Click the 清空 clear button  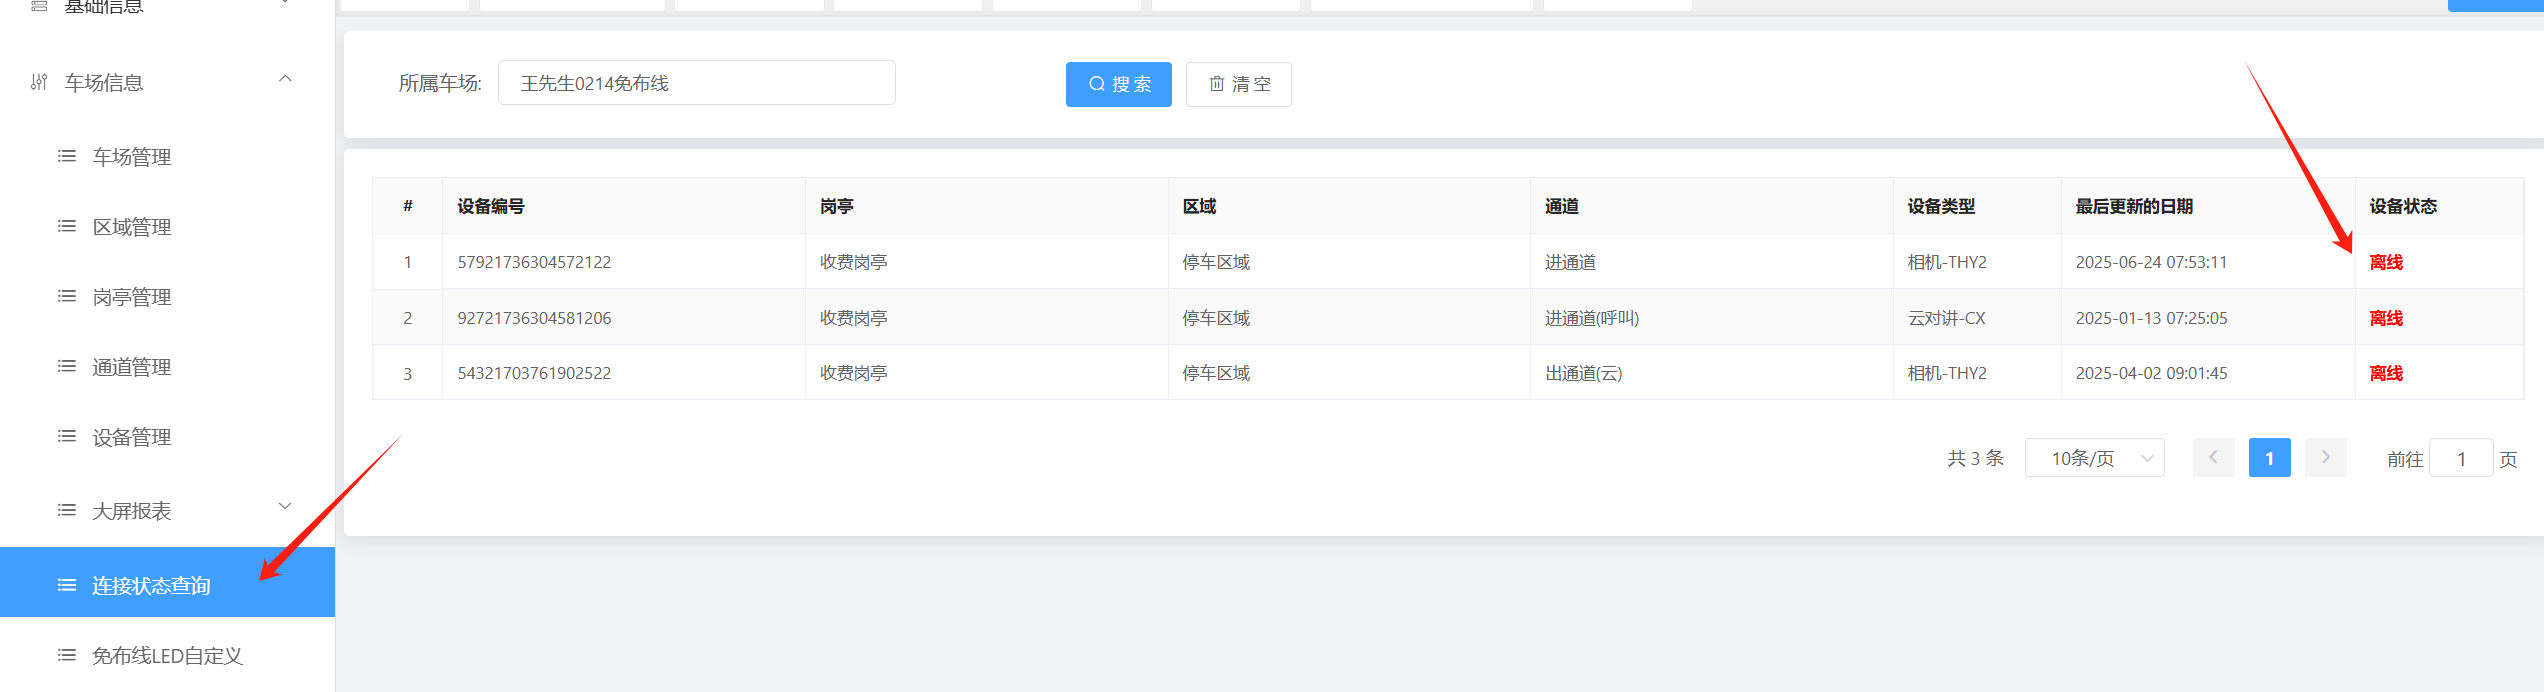coord(1239,84)
